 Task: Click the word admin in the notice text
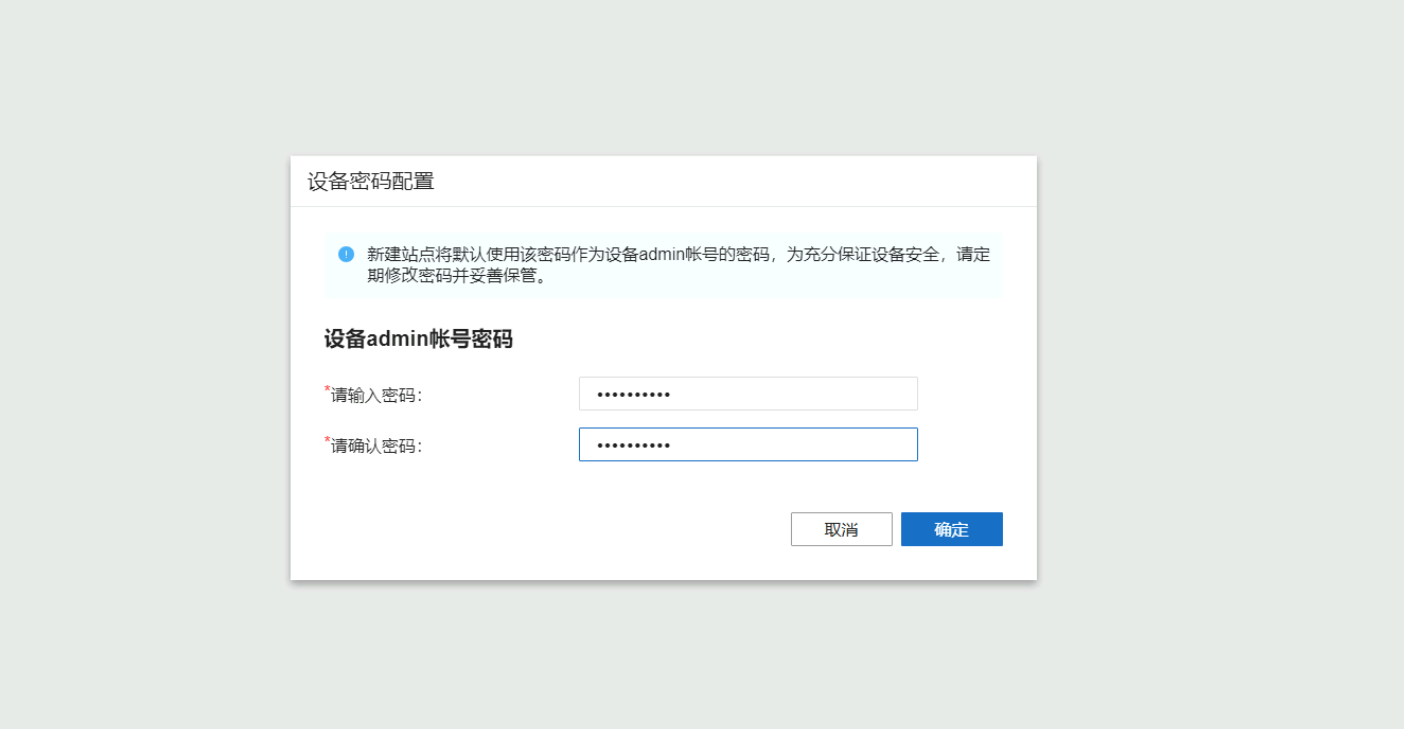click(x=660, y=254)
